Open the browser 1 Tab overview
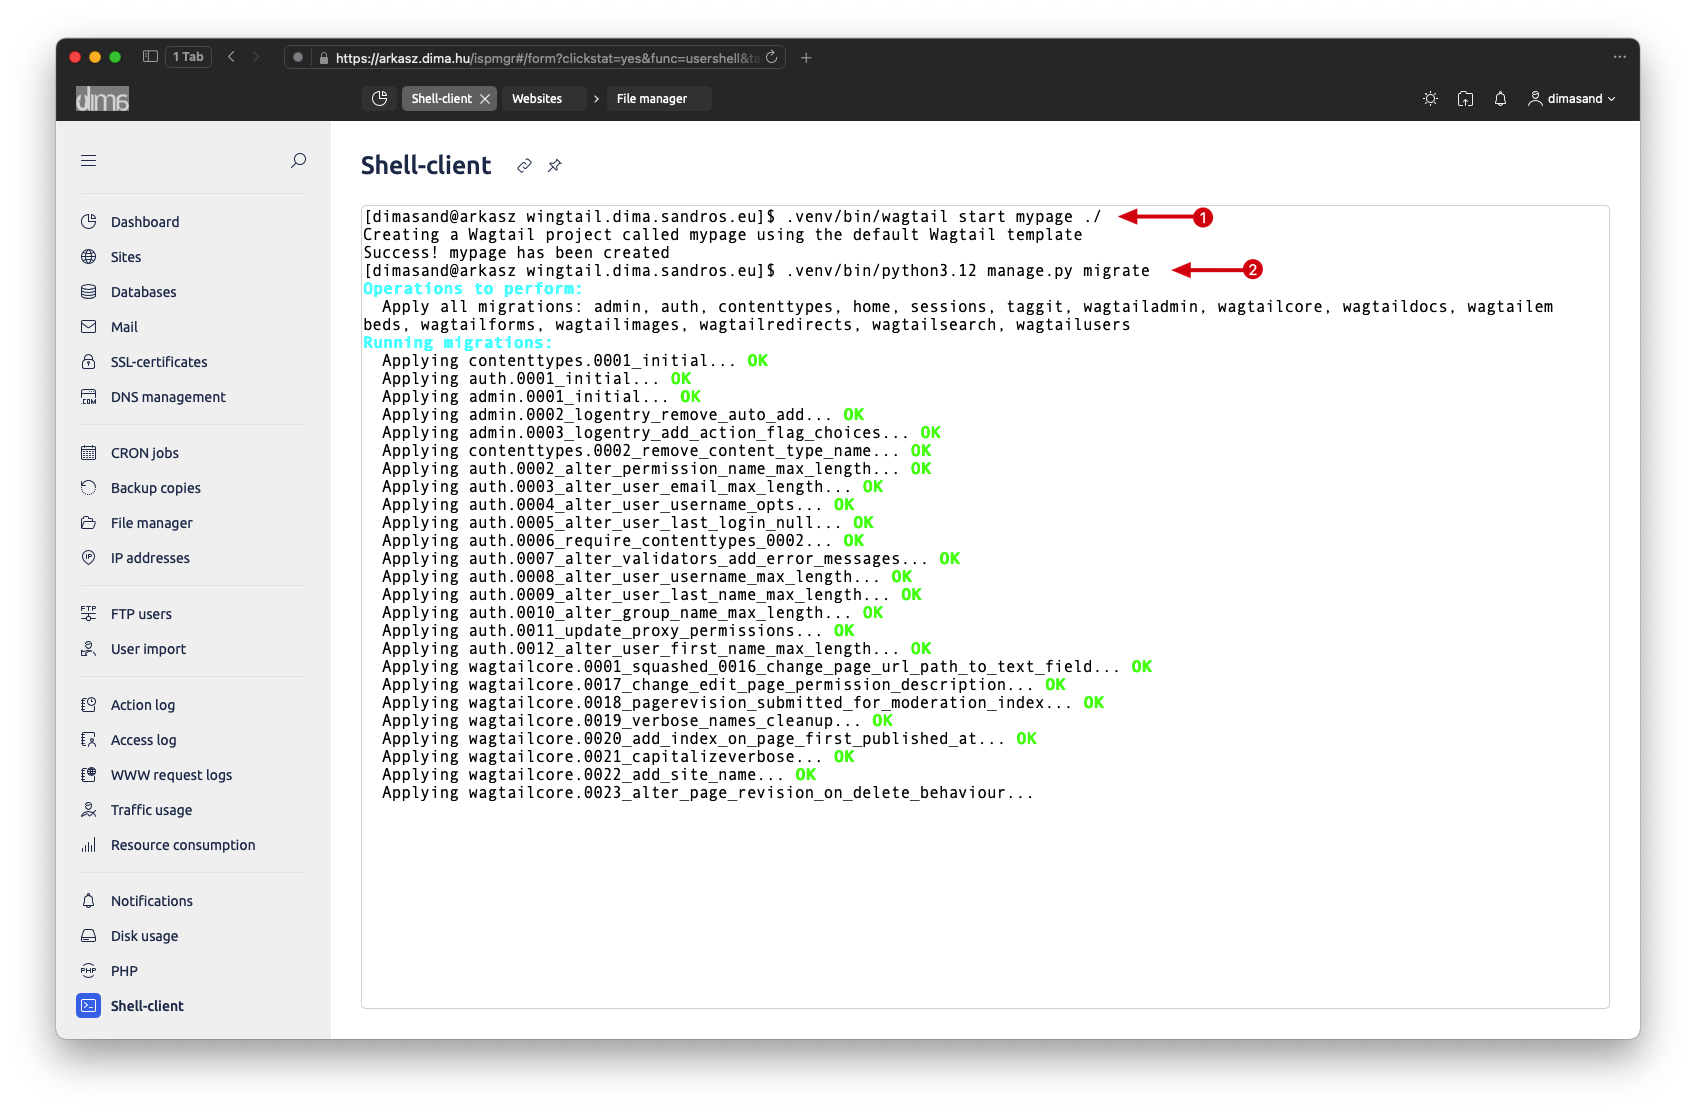 click(x=188, y=57)
